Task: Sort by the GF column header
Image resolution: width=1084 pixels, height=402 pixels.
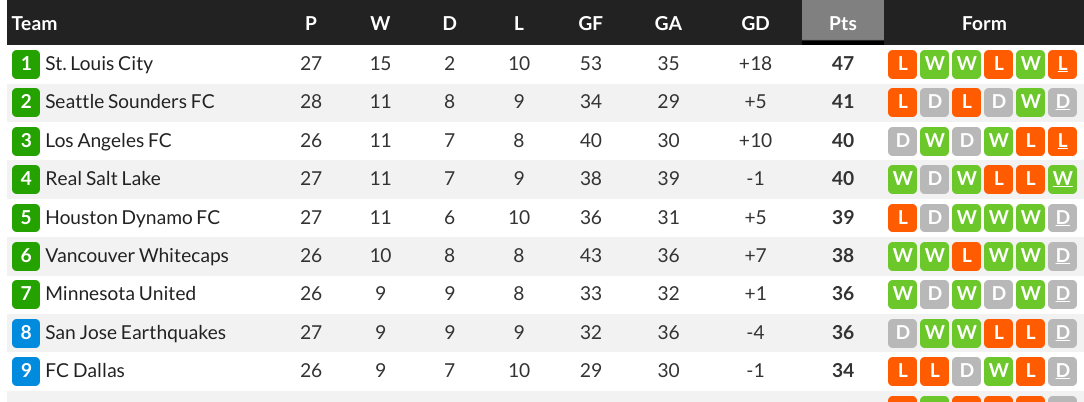Action: (x=590, y=23)
